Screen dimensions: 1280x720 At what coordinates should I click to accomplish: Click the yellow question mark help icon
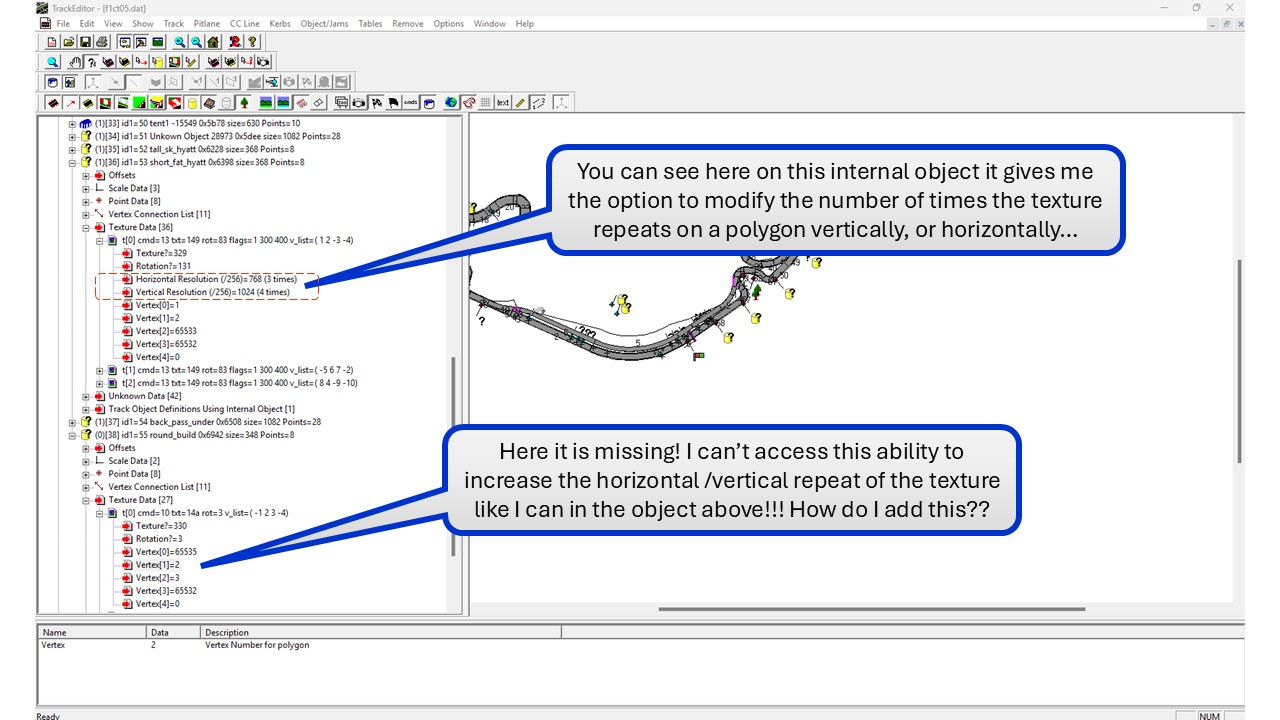click(x=252, y=42)
